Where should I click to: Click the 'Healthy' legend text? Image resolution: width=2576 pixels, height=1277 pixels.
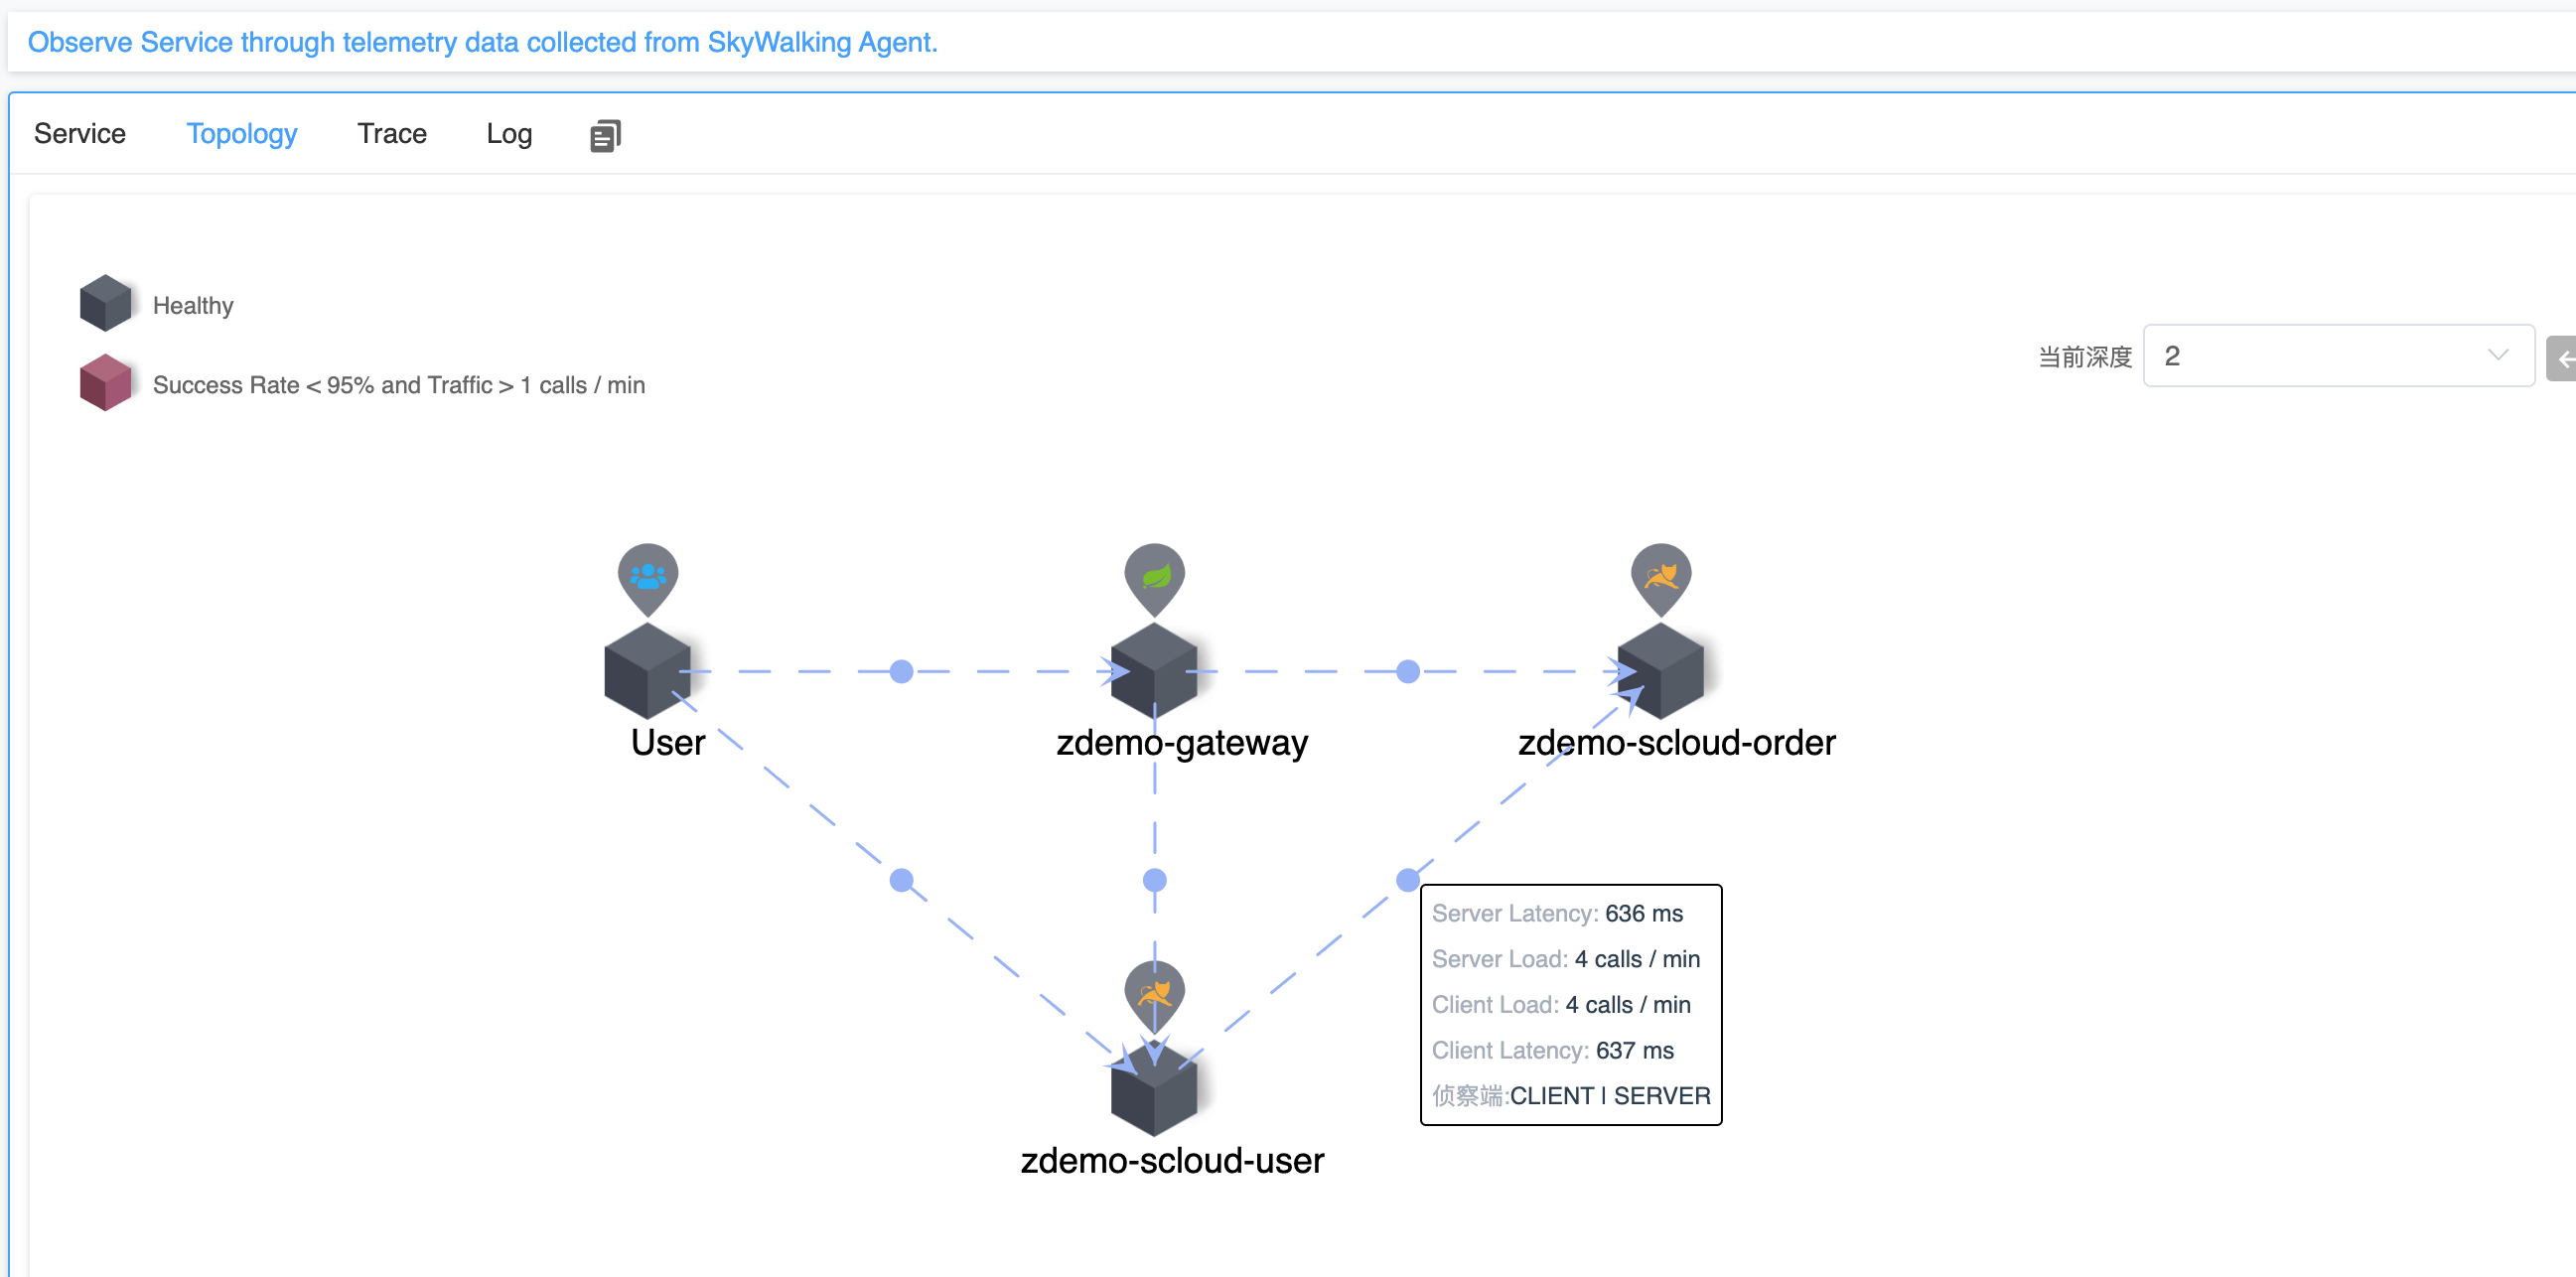coord(193,305)
